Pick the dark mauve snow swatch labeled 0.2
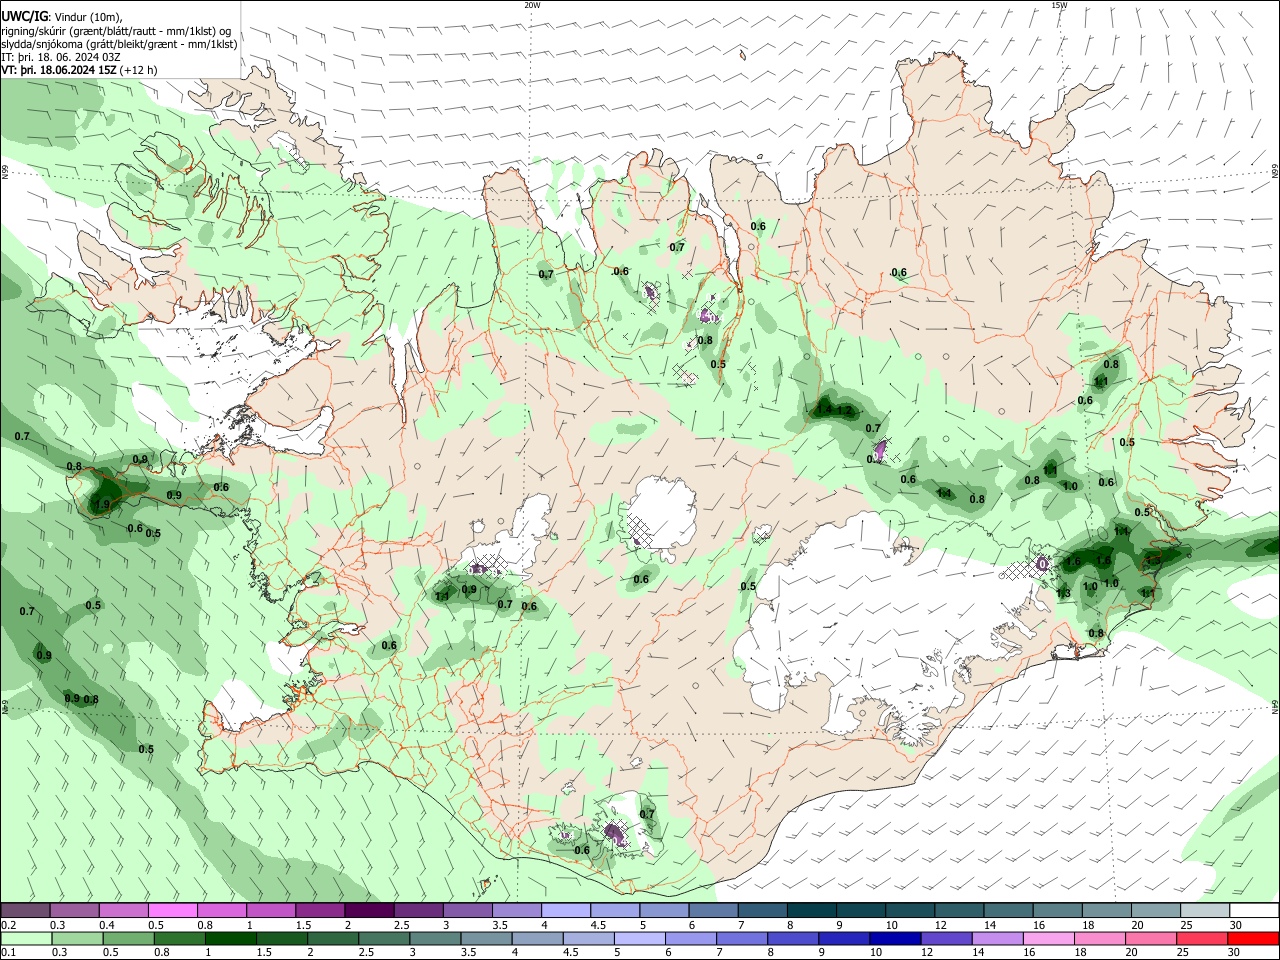The image size is (1280, 960). coord(25,911)
